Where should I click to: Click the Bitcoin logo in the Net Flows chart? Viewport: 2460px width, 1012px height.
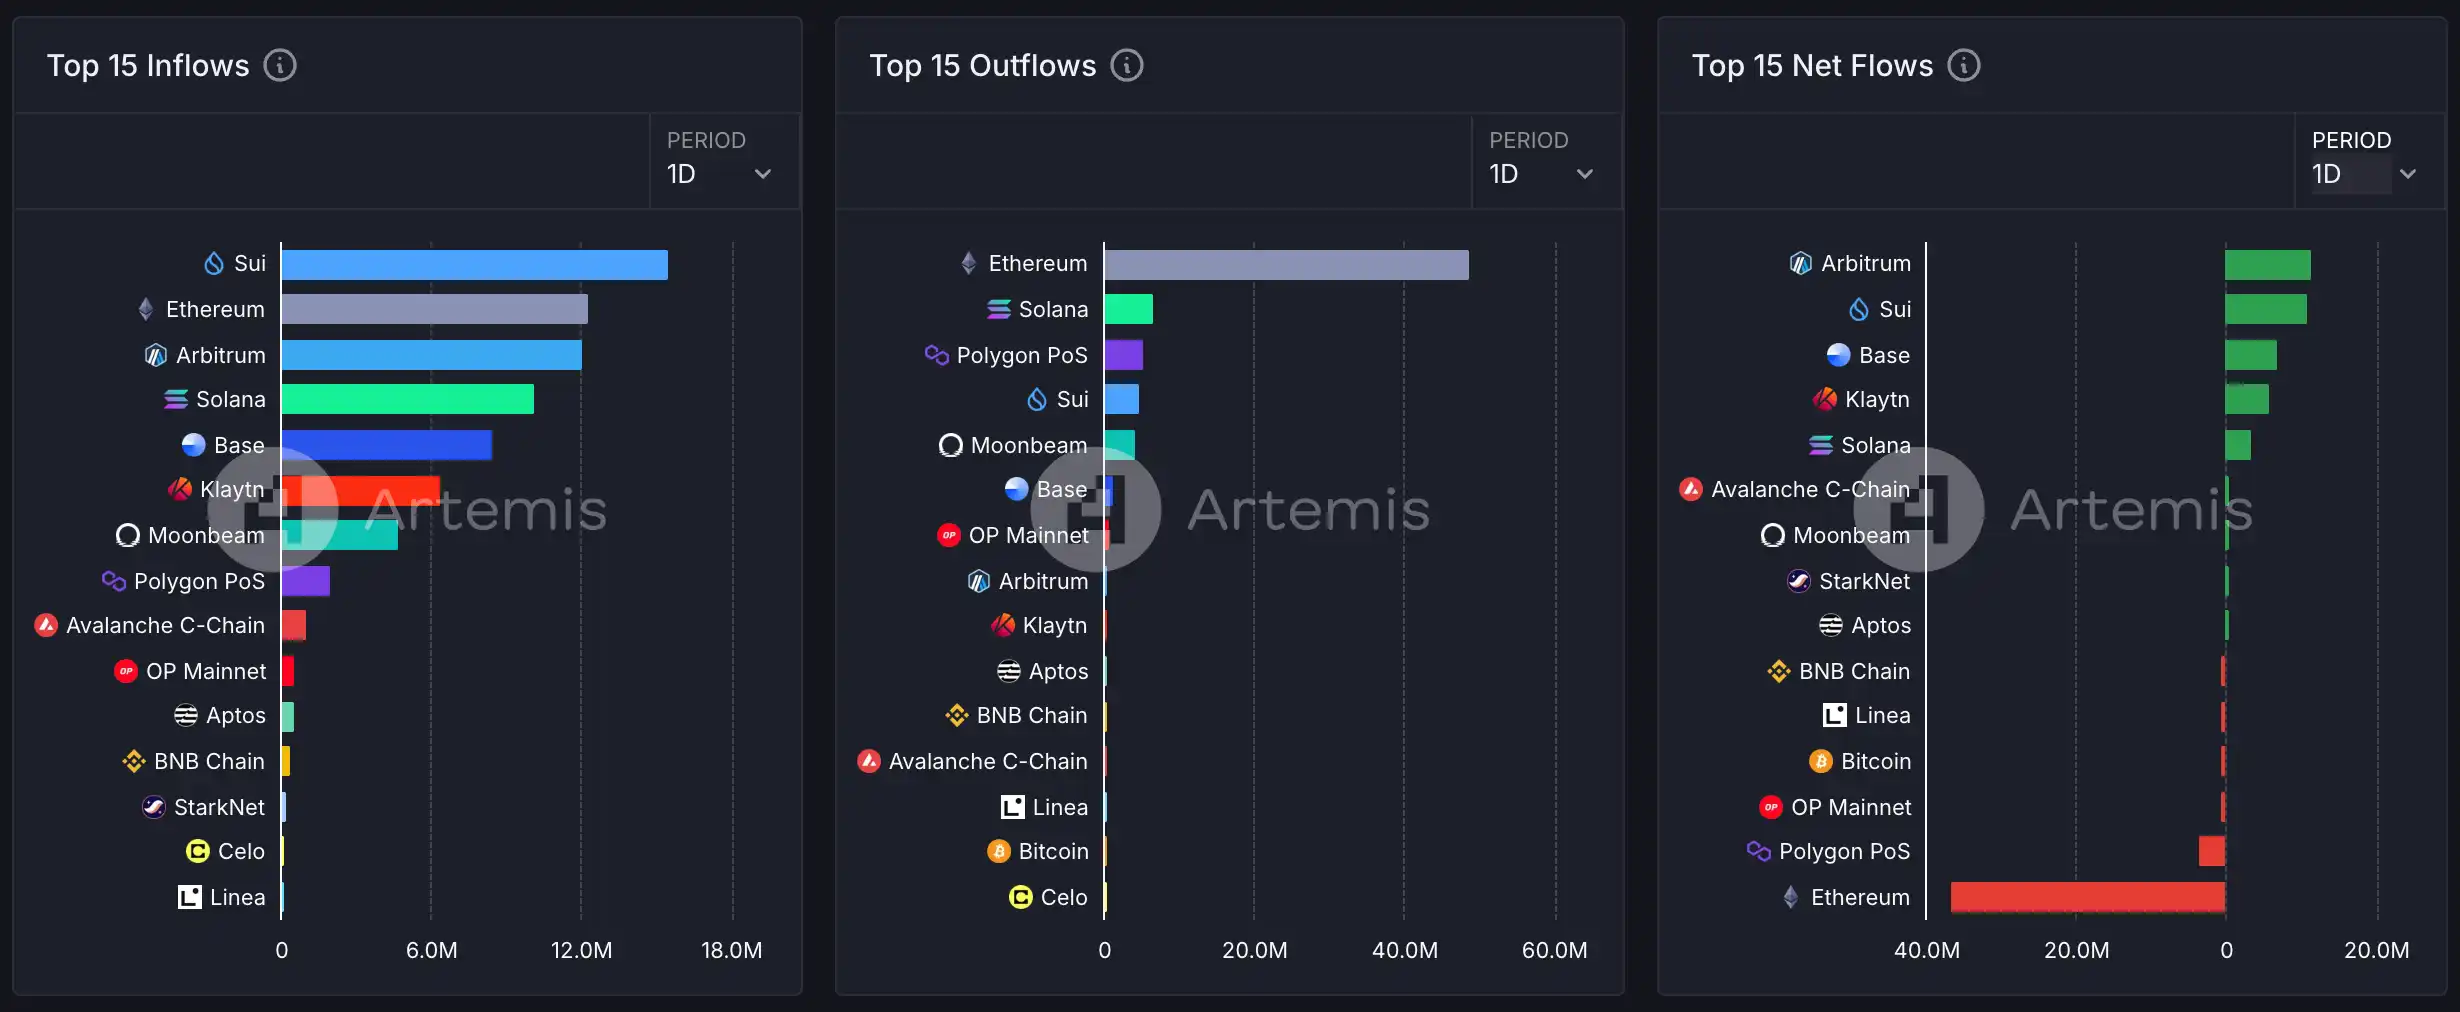1821,762
